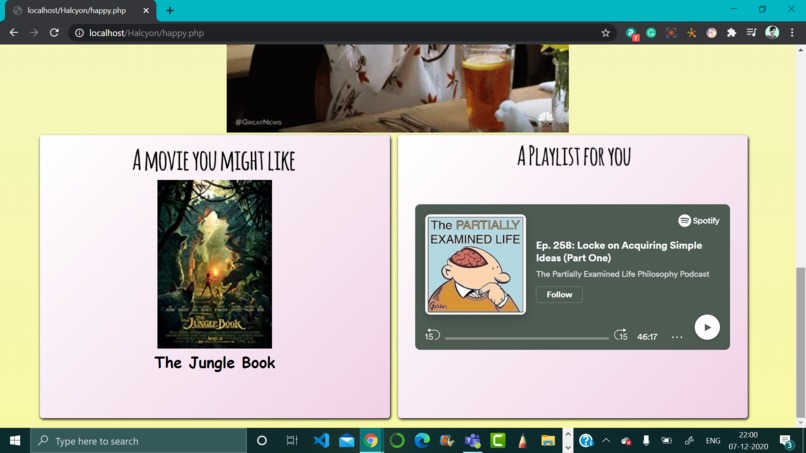Open the pink round extension icon
The image size is (806, 453).
[x=711, y=33]
